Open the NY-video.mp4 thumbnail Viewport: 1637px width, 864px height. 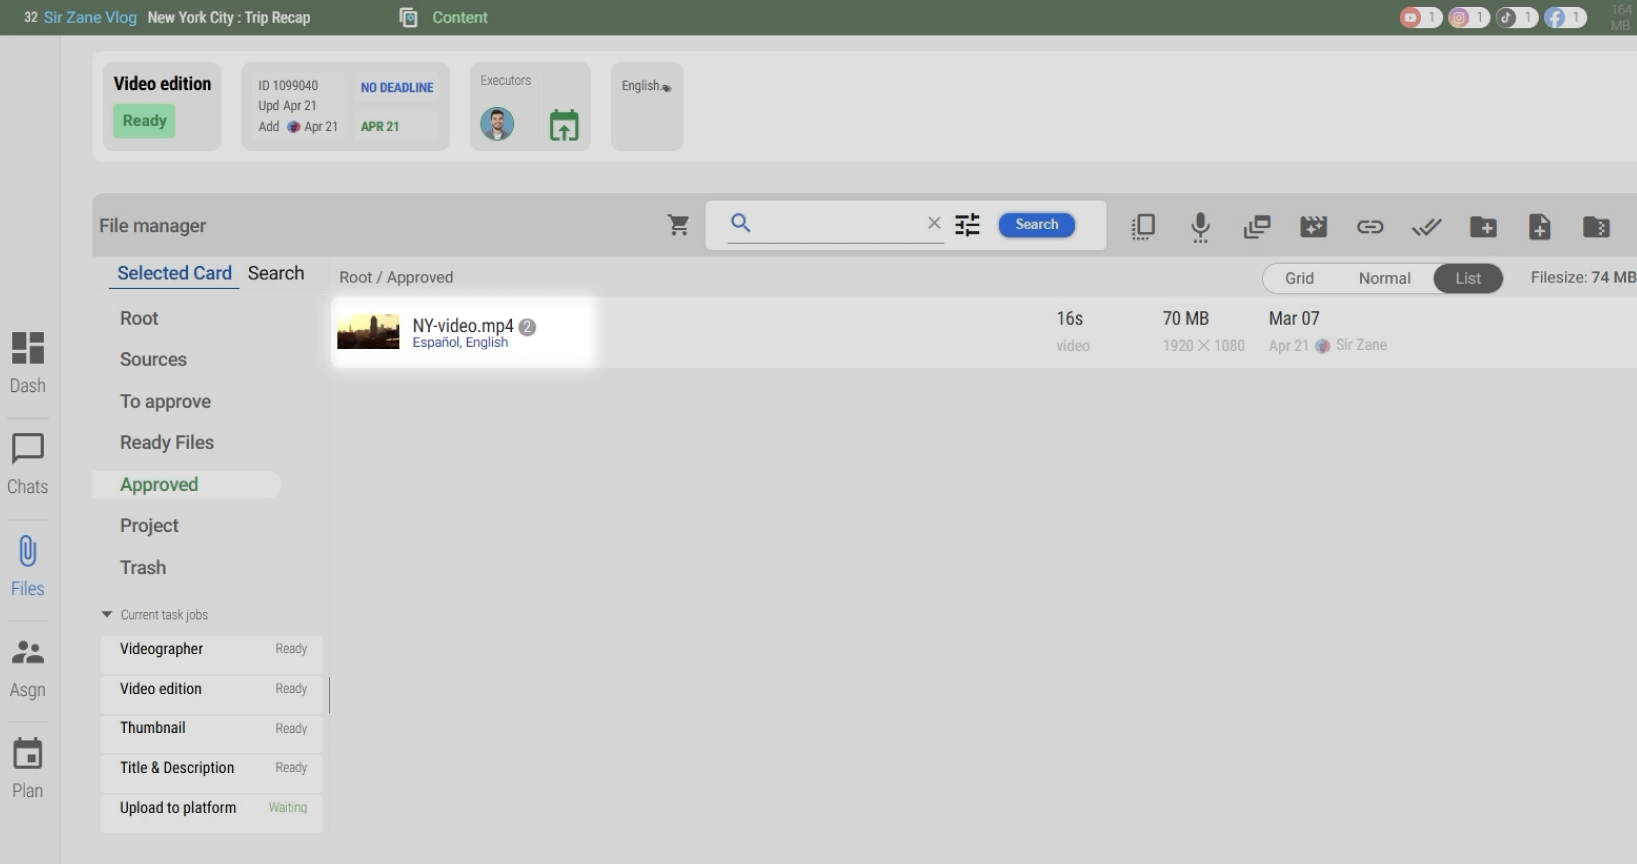(x=368, y=332)
